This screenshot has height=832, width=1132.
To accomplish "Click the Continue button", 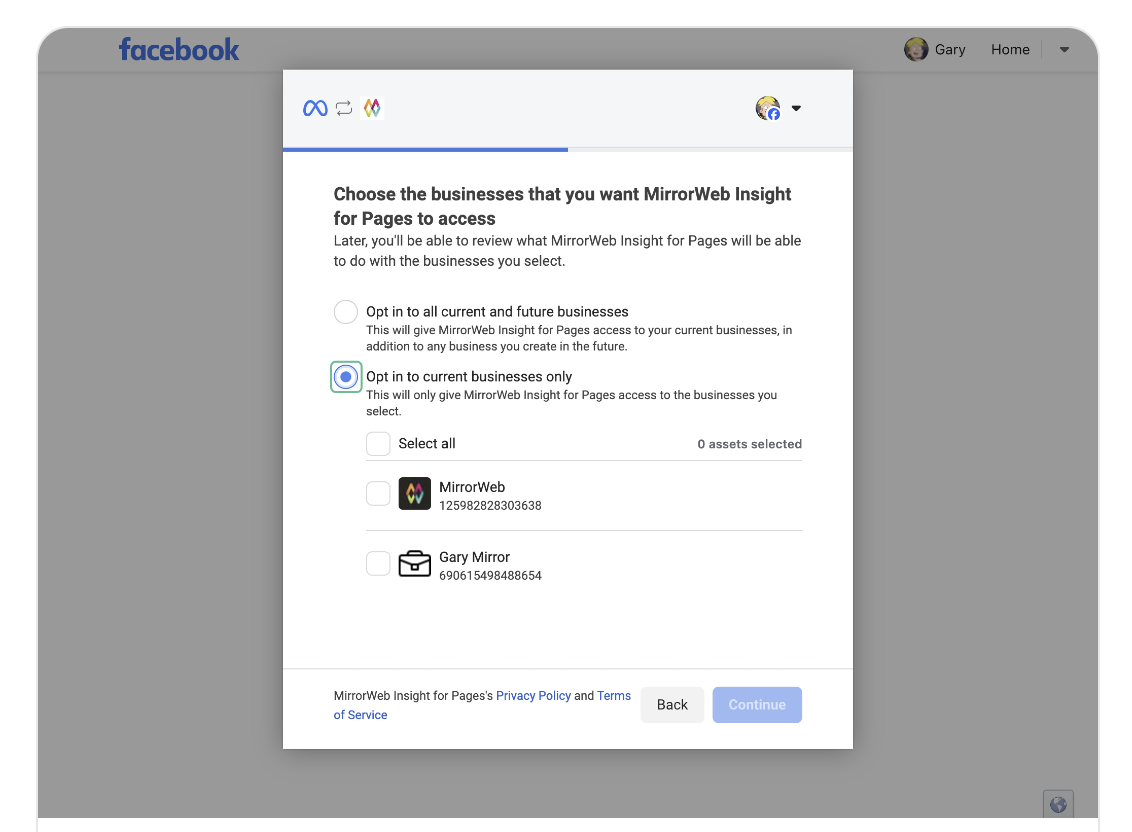I will point(757,705).
